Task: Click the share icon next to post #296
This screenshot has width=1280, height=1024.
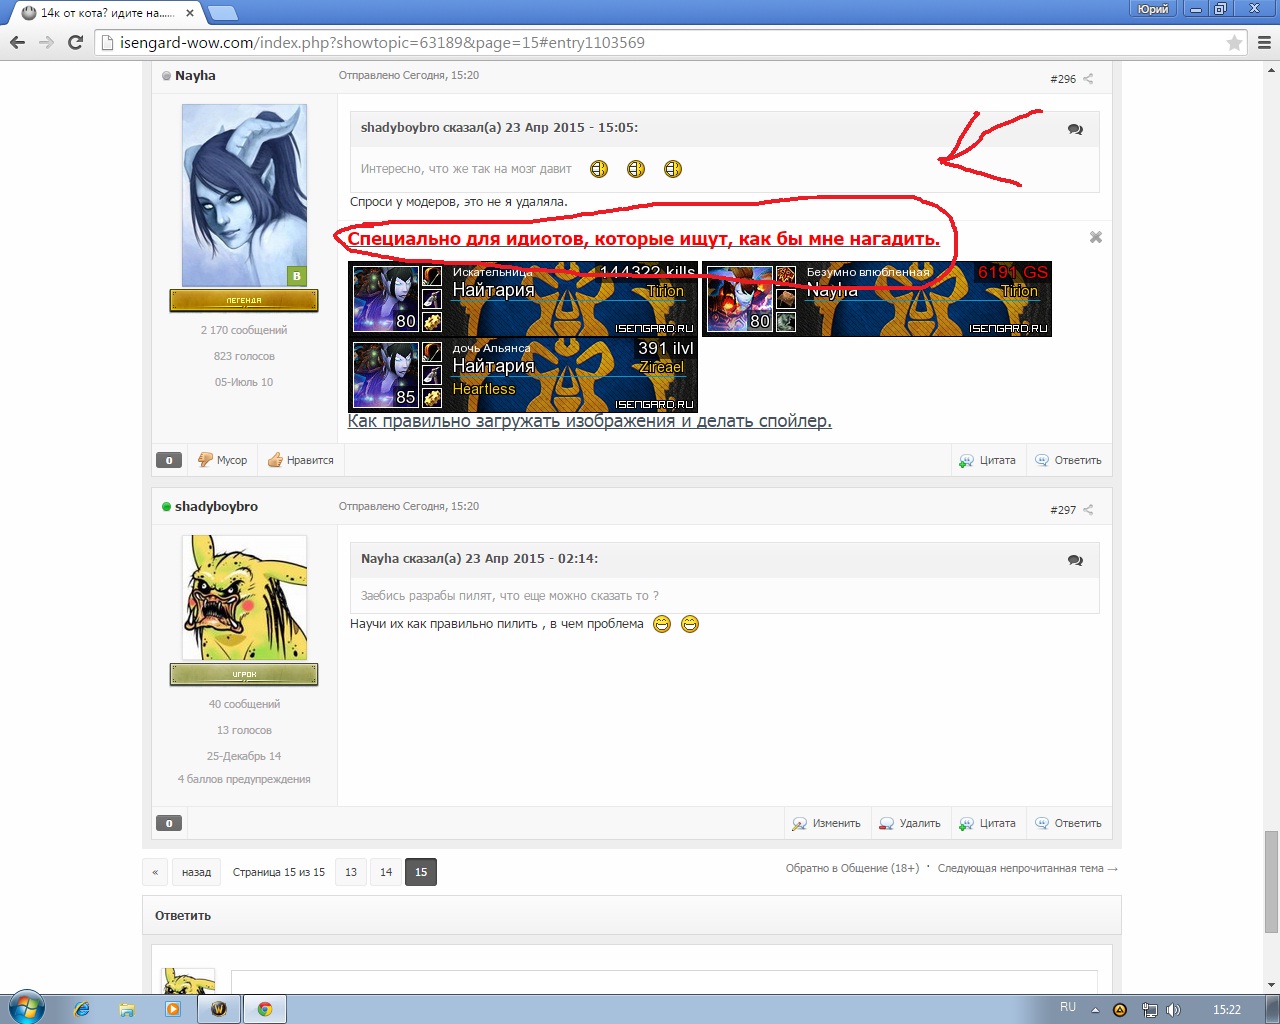Action: point(1088,79)
